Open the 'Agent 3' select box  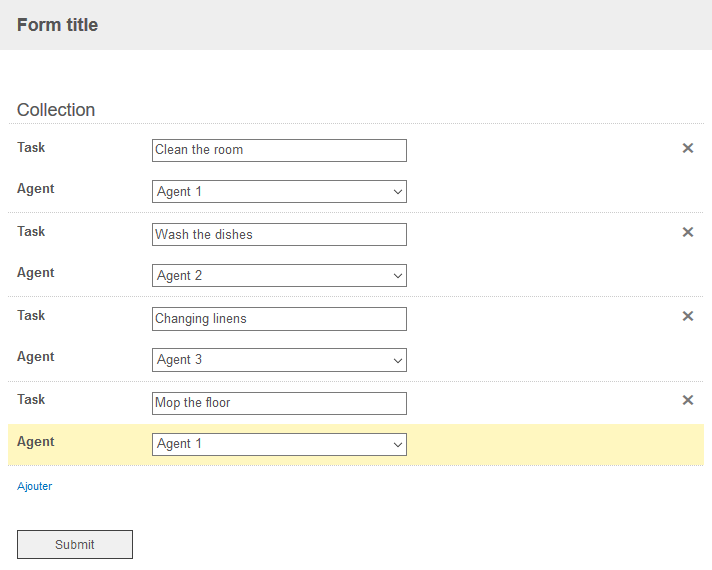pos(279,359)
